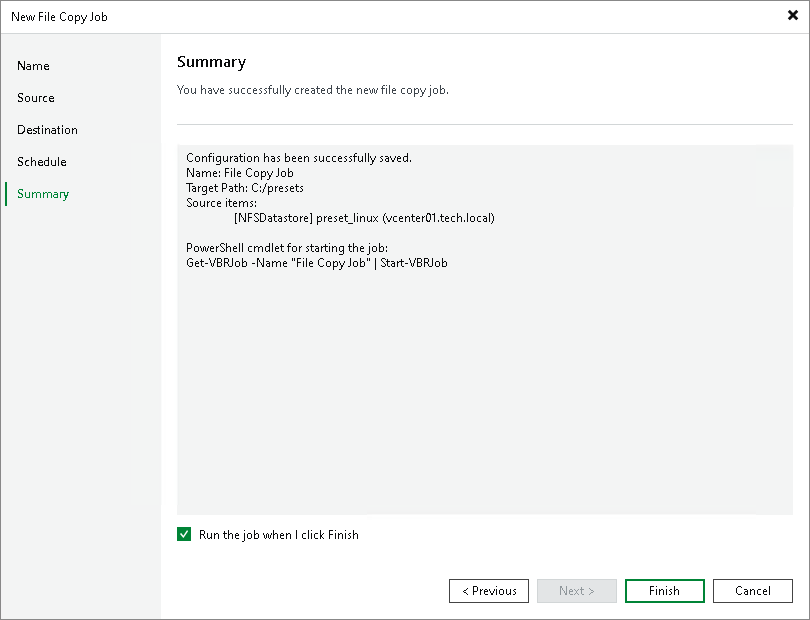Select the Summary wizard step
This screenshot has height=620, width=810.
point(43,194)
